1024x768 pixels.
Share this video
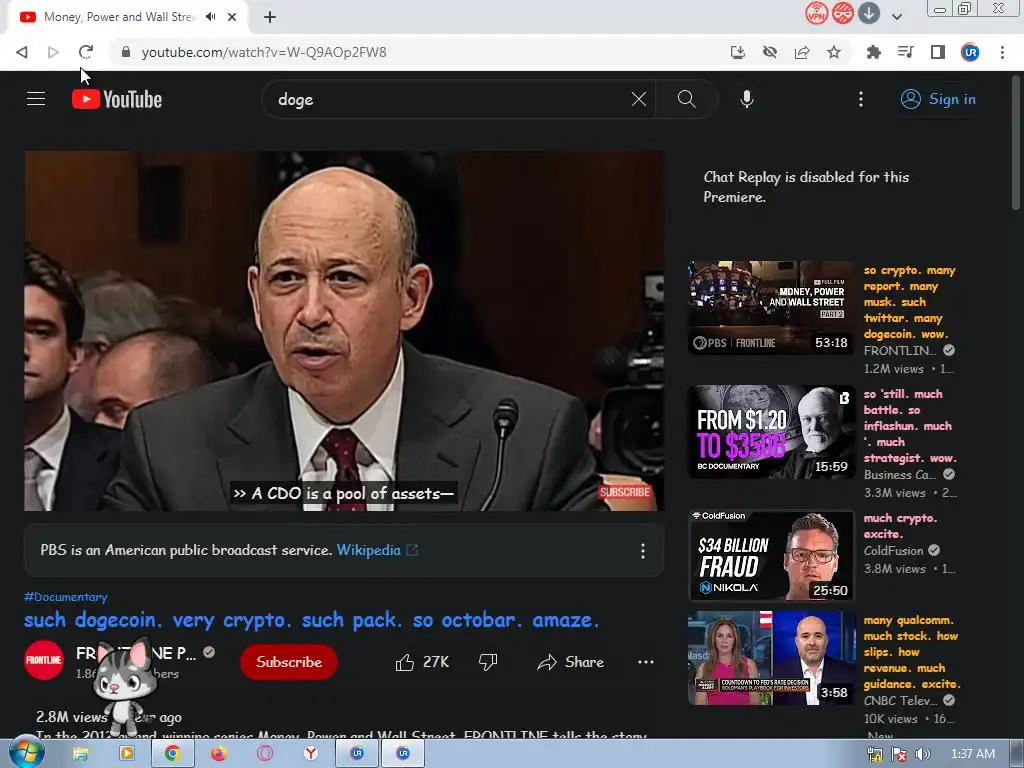(x=570, y=662)
